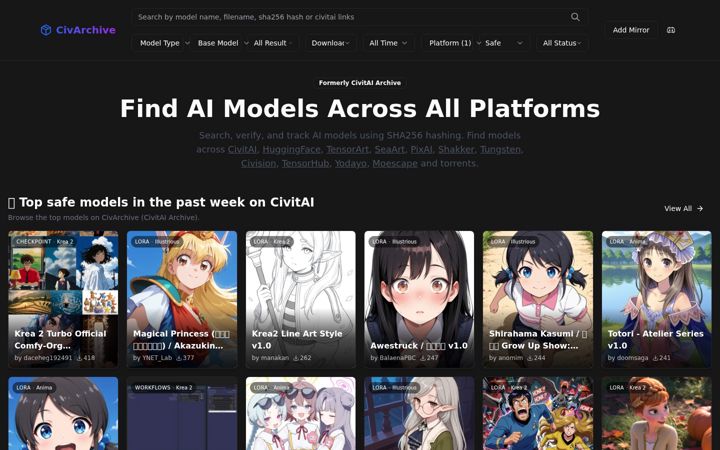The width and height of the screenshot is (720, 450).
Task: Open the TensorArt platform link
Action: click(x=347, y=150)
